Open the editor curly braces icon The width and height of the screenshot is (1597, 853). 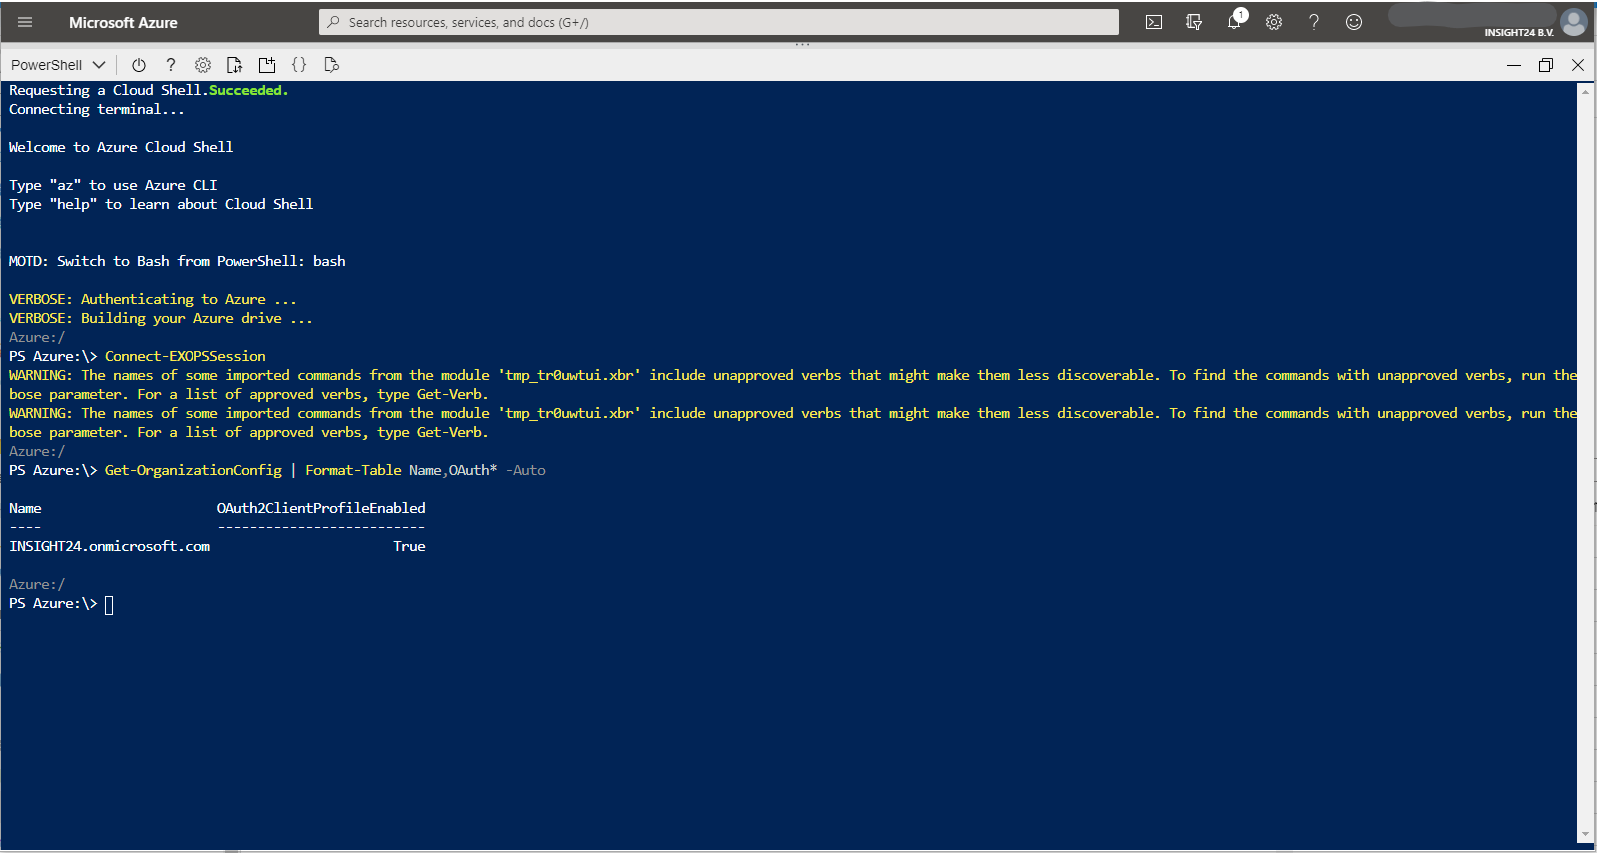tap(299, 65)
